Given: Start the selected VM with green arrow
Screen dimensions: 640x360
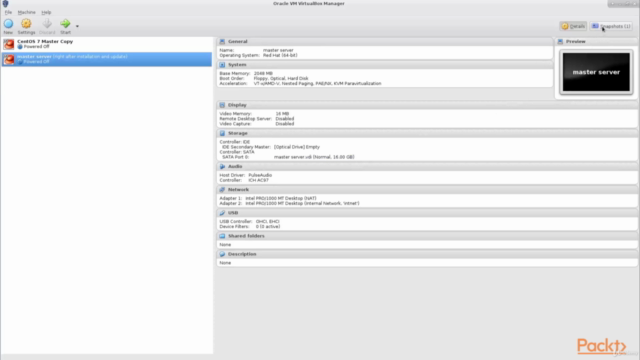Looking at the screenshot, I should point(65,24).
